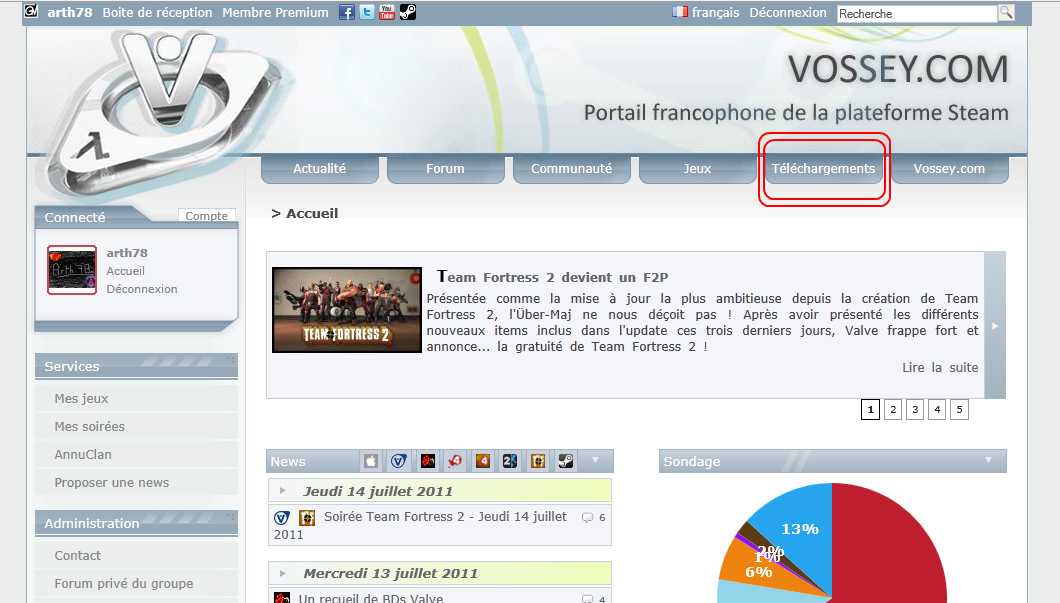Open Team Fortress 2 devient un F2P headline
Screen dimensions: 1060x603
point(552,276)
